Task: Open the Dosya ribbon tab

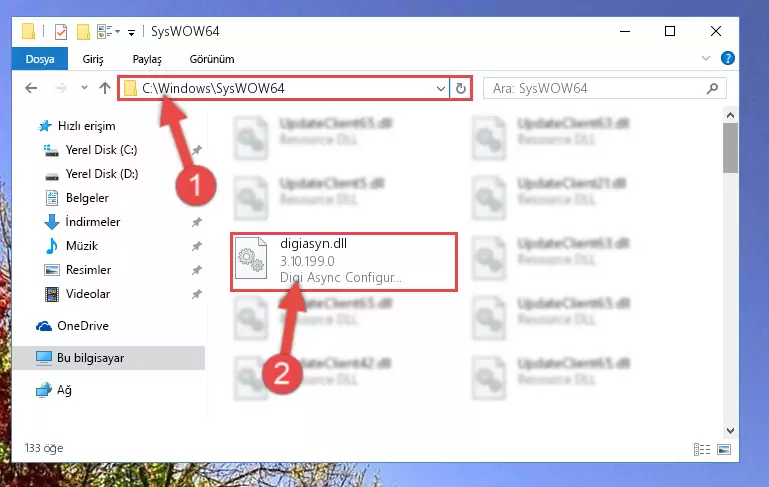Action: point(40,59)
